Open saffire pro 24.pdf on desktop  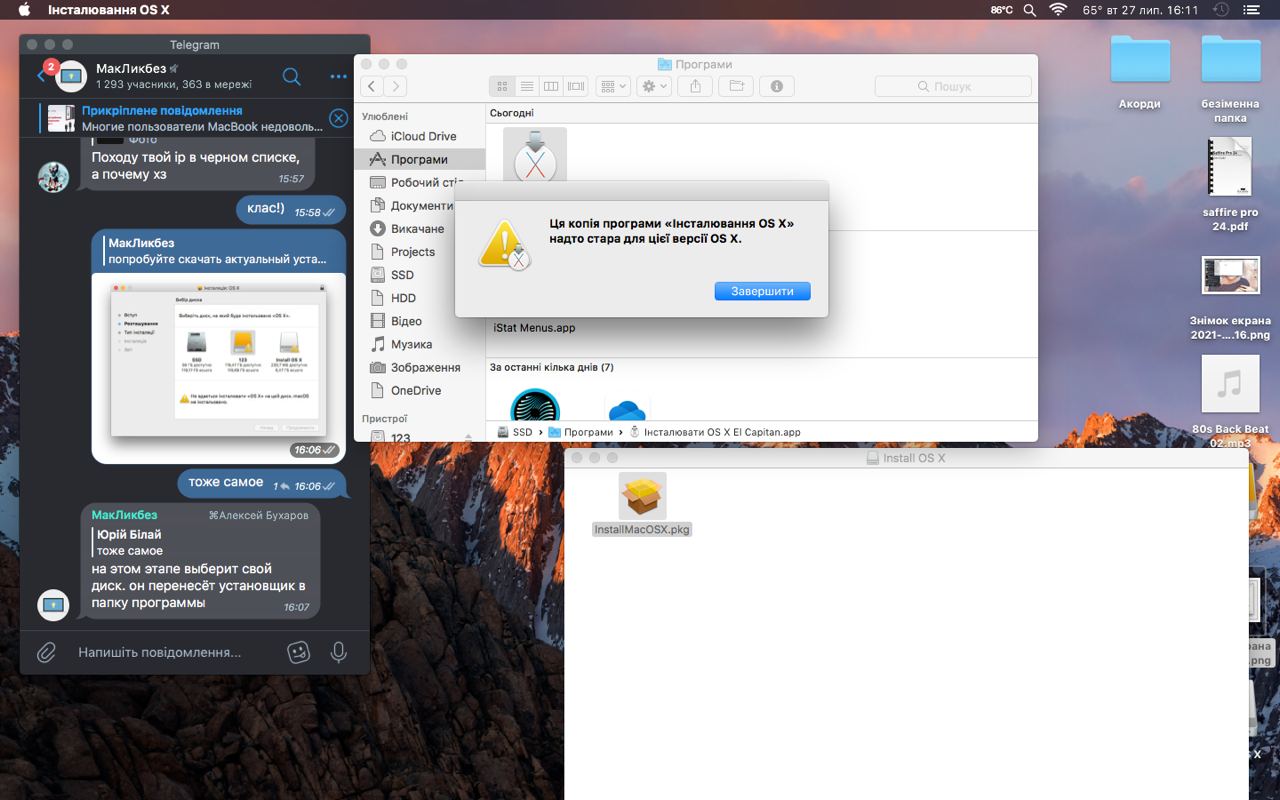(1230, 168)
